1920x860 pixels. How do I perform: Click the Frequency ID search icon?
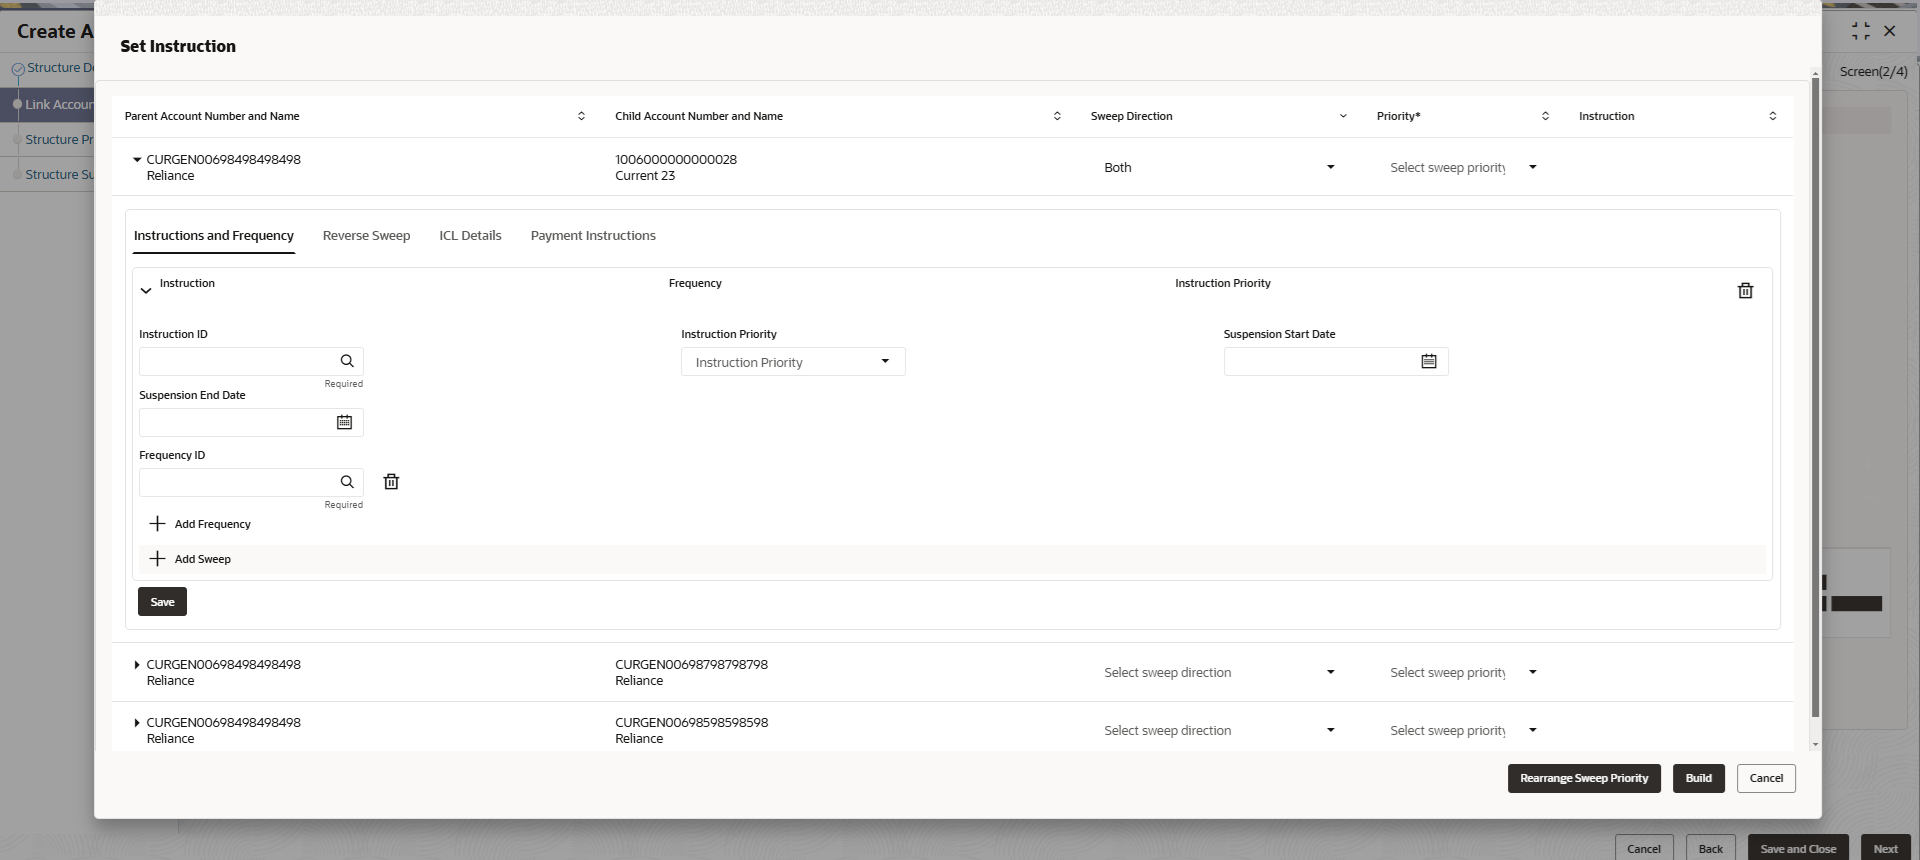pyautogui.click(x=347, y=482)
